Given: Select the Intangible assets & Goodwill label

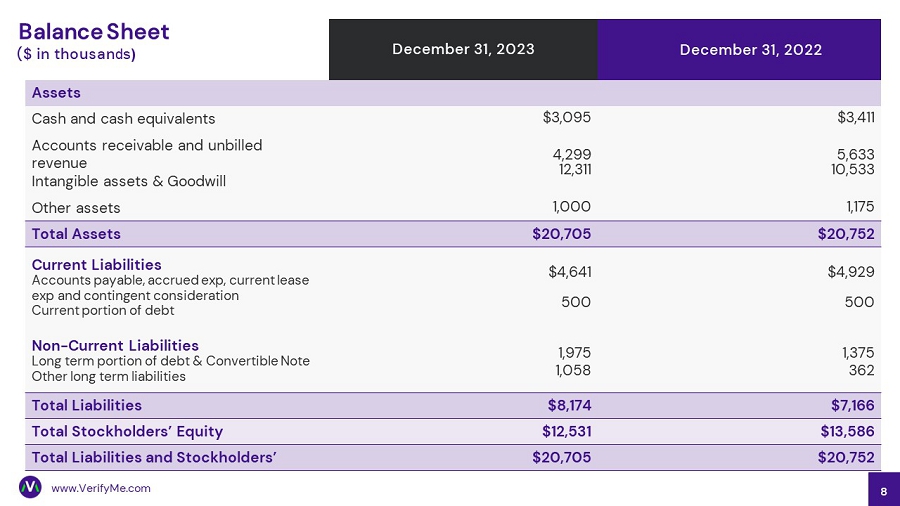Looking at the screenshot, I should pyautogui.click(x=129, y=181).
